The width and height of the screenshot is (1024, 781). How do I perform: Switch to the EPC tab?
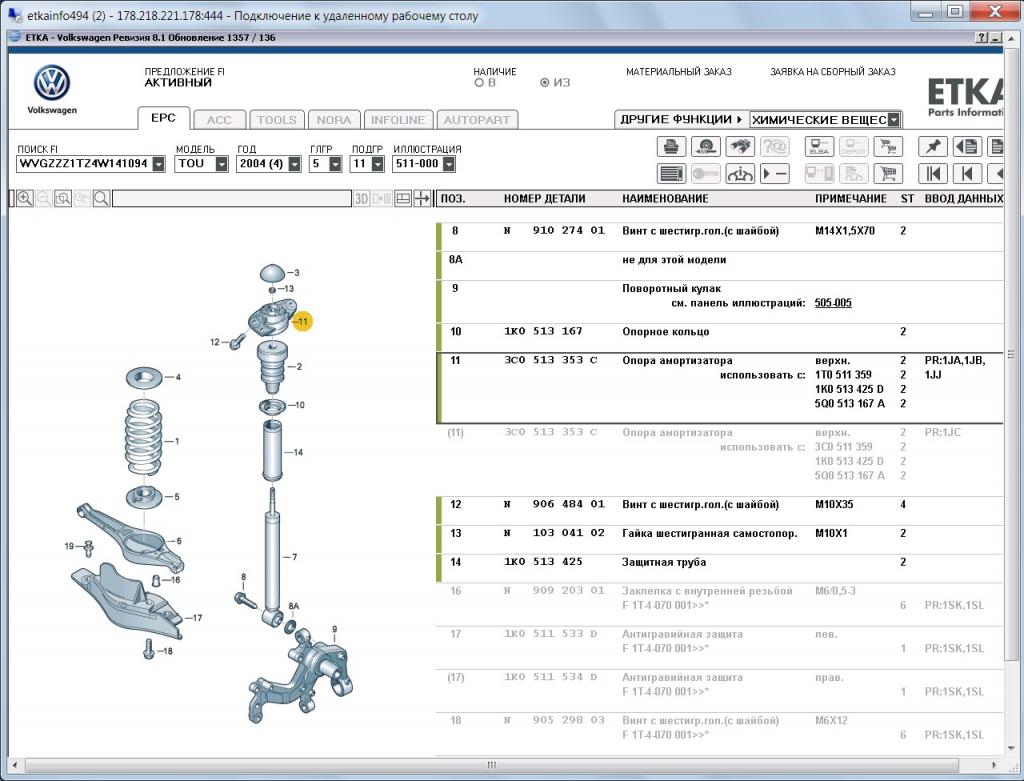coord(163,118)
